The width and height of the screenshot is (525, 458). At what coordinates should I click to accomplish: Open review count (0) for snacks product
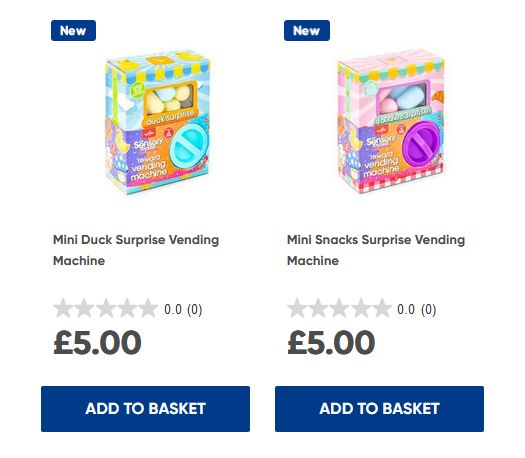click(428, 310)
